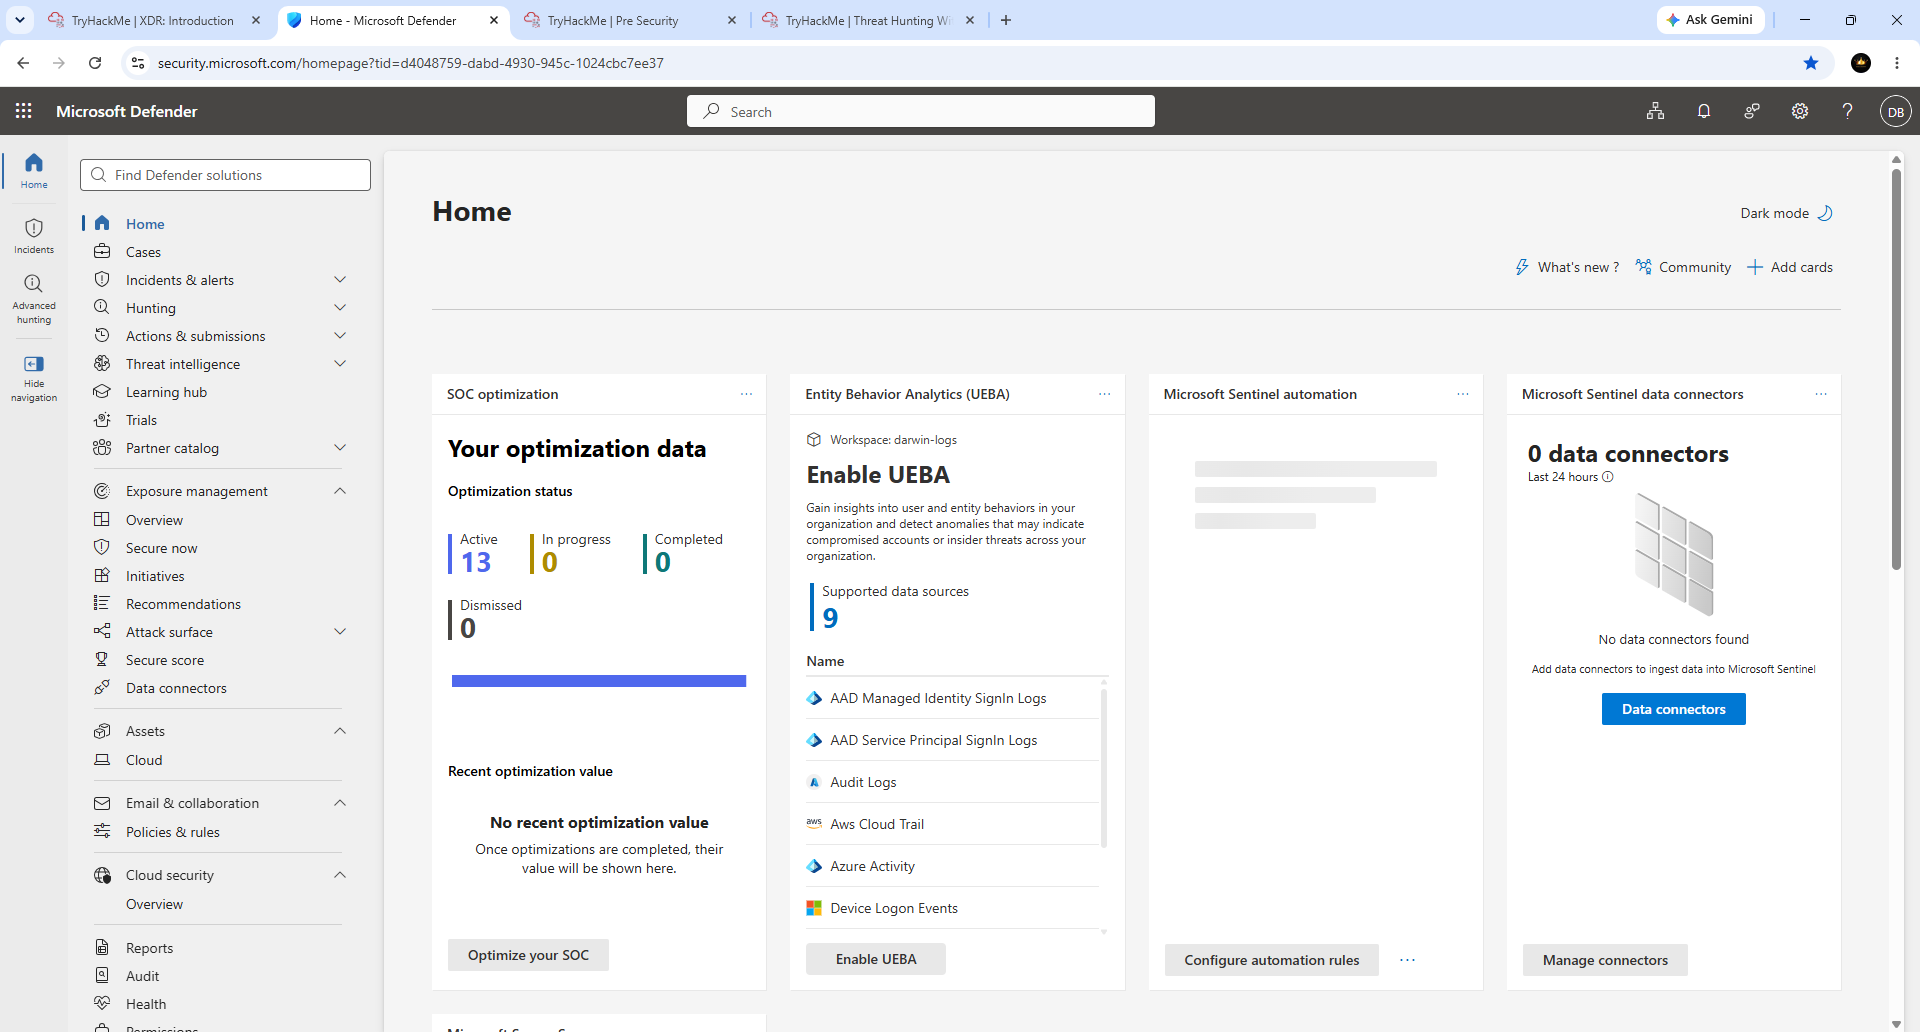Open Initiatives navigation item
The image size is (1920, 1032).
tap(155, 576)
